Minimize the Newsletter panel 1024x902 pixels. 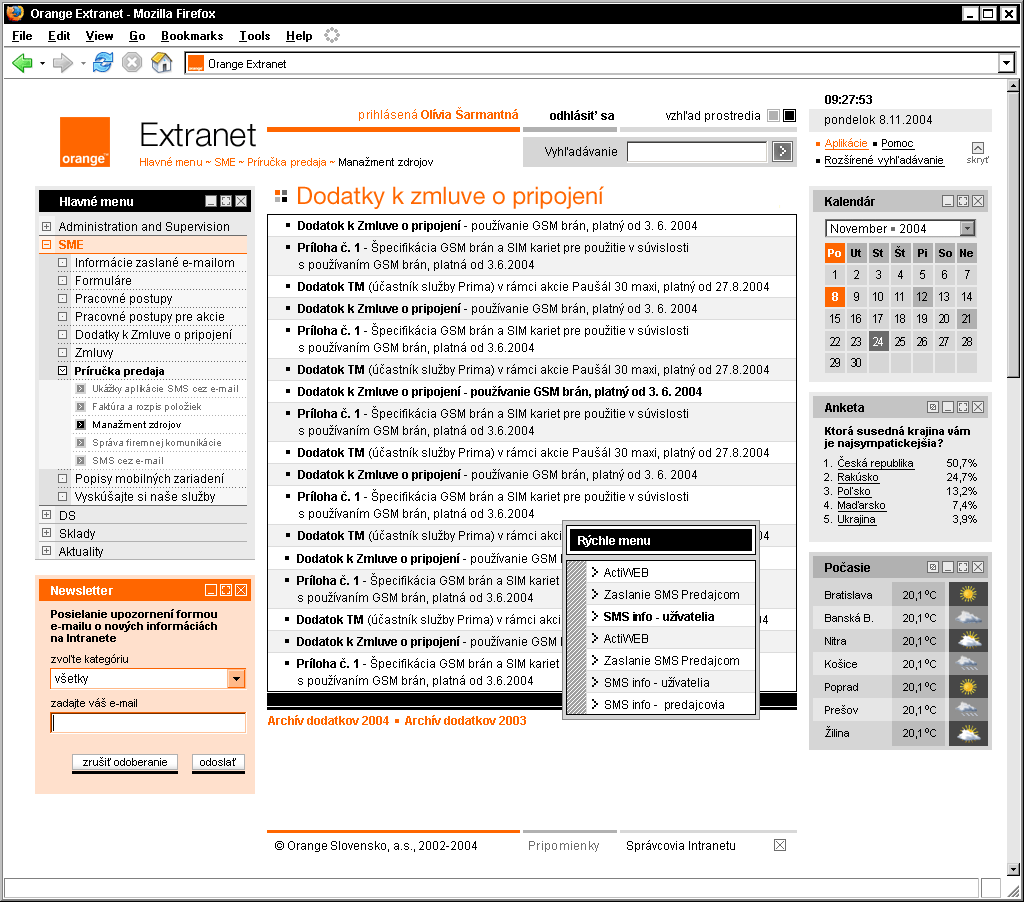point(211,590)
